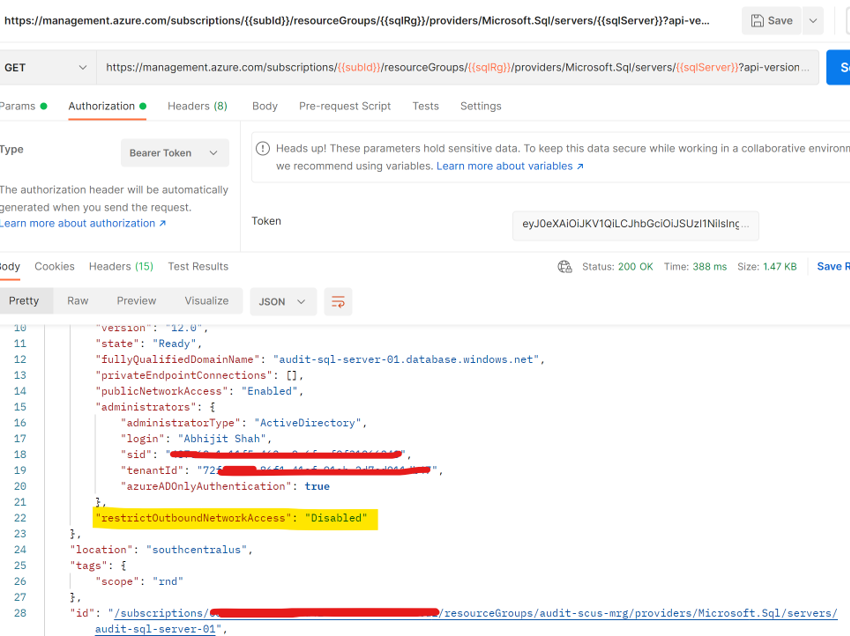Toggle the word wrap lines icon
The height and width of the screenshot is (636, 850).
pos(338,301)
